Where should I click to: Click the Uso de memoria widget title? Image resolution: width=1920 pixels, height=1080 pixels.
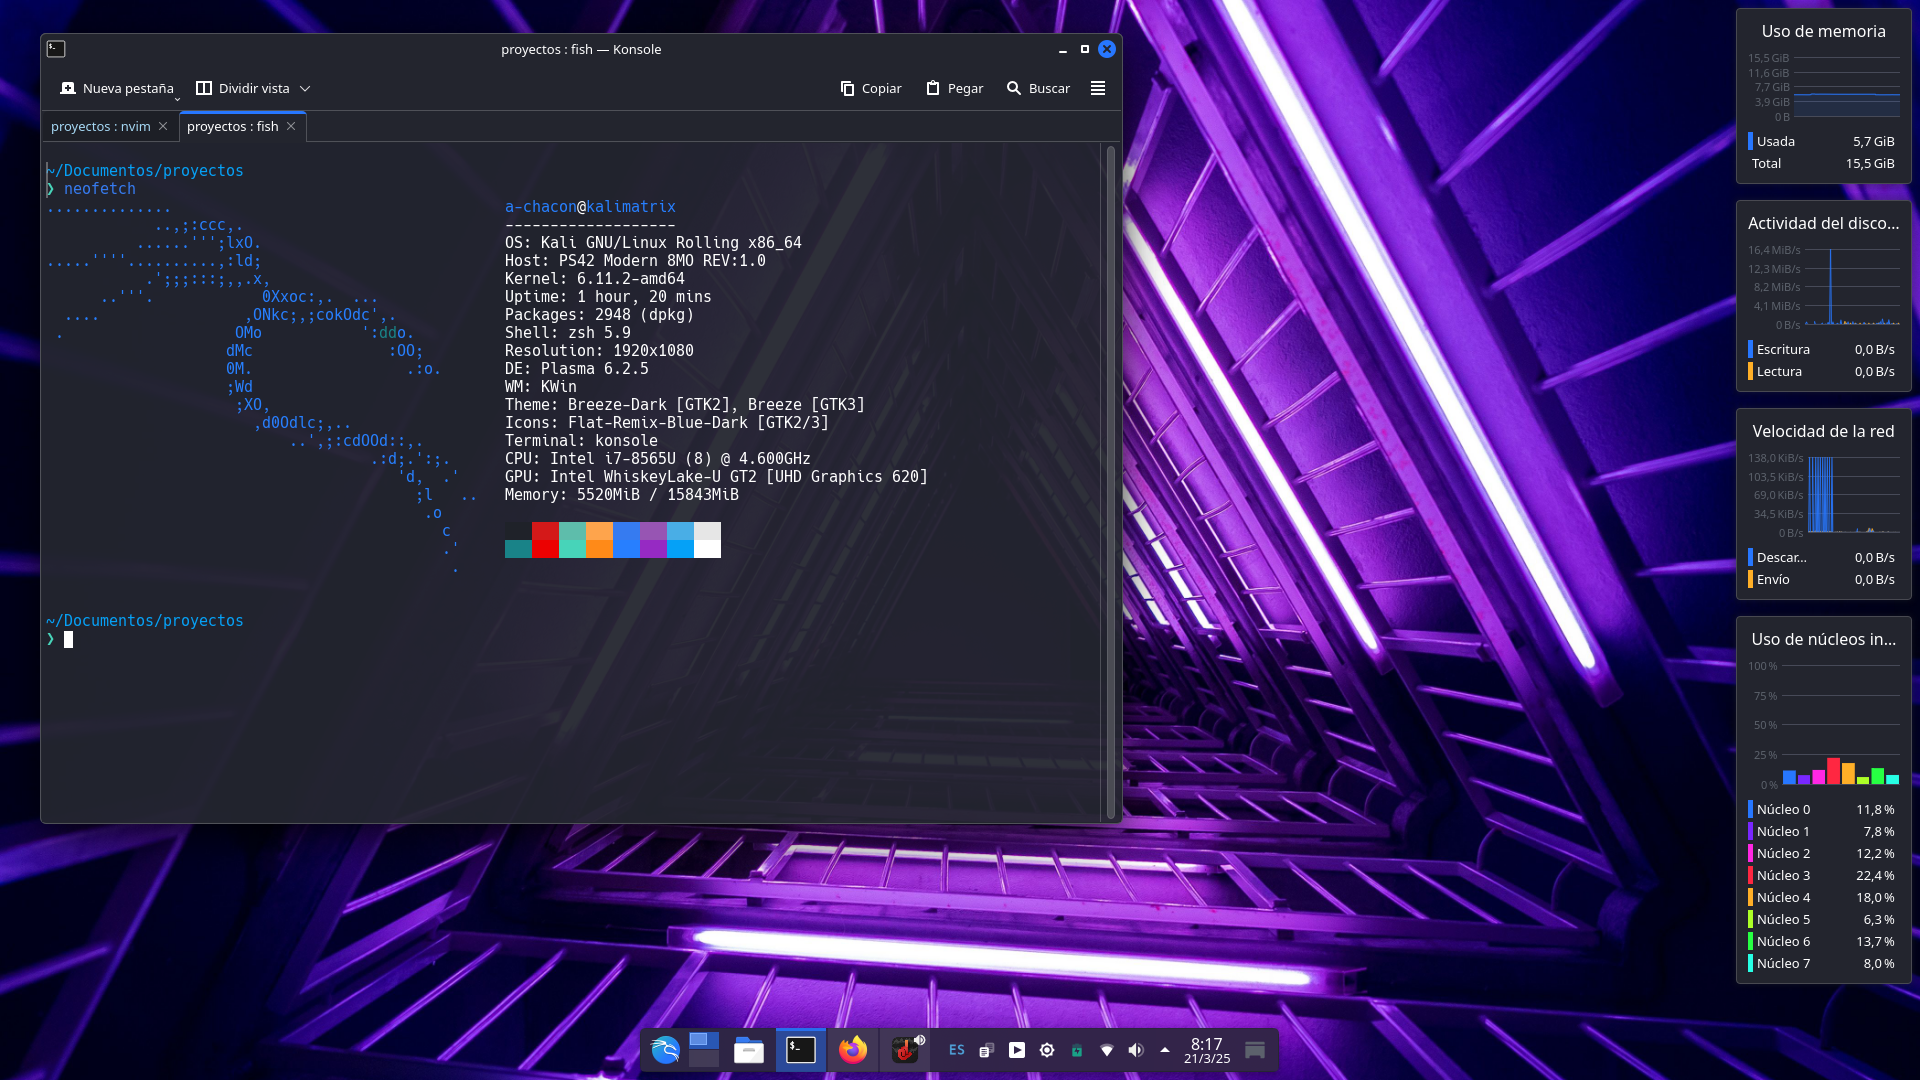pos(1823,31)
